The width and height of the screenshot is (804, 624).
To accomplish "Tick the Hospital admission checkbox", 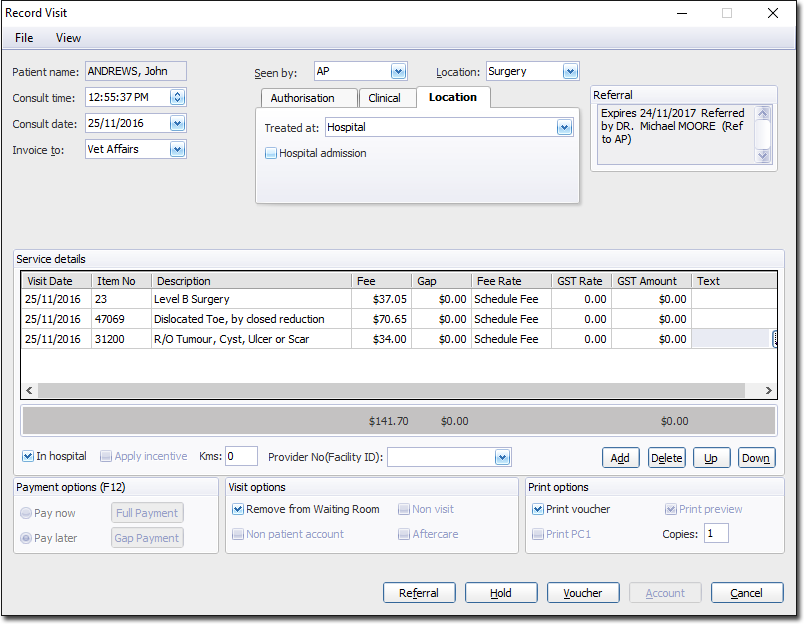I will (271, 154).
